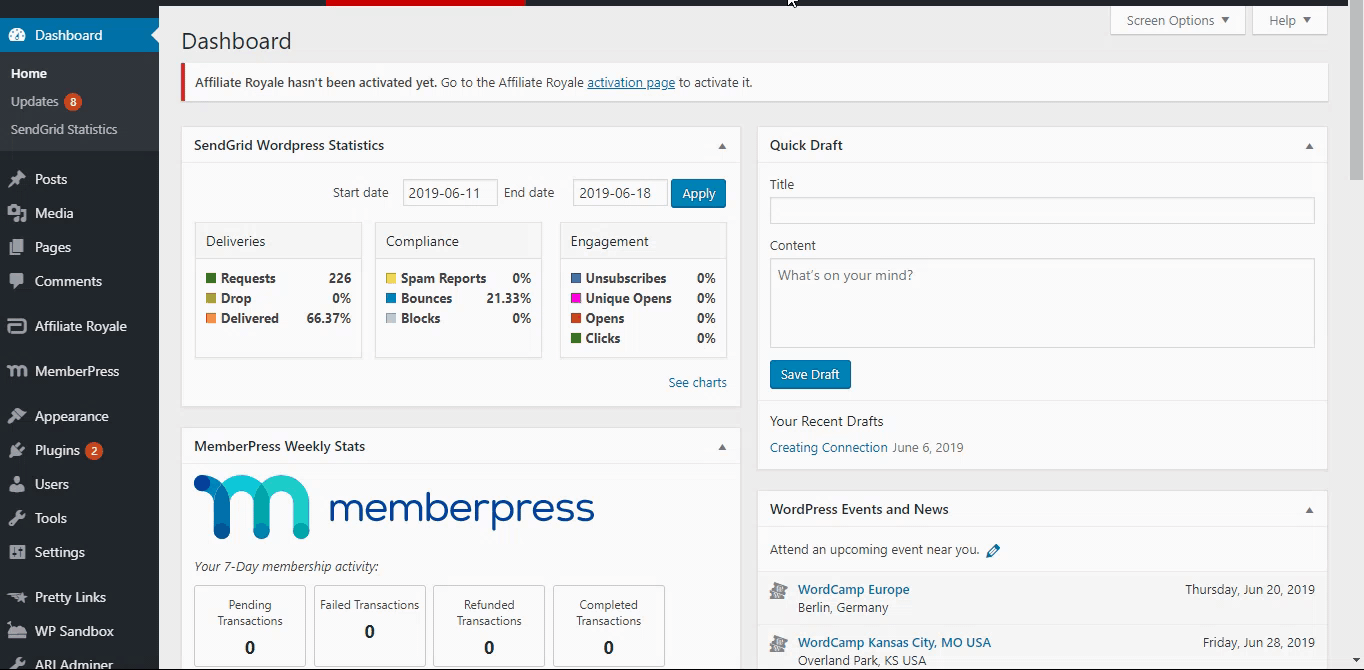
Task: Click the ARI Adminer icon
Action: 17,663
